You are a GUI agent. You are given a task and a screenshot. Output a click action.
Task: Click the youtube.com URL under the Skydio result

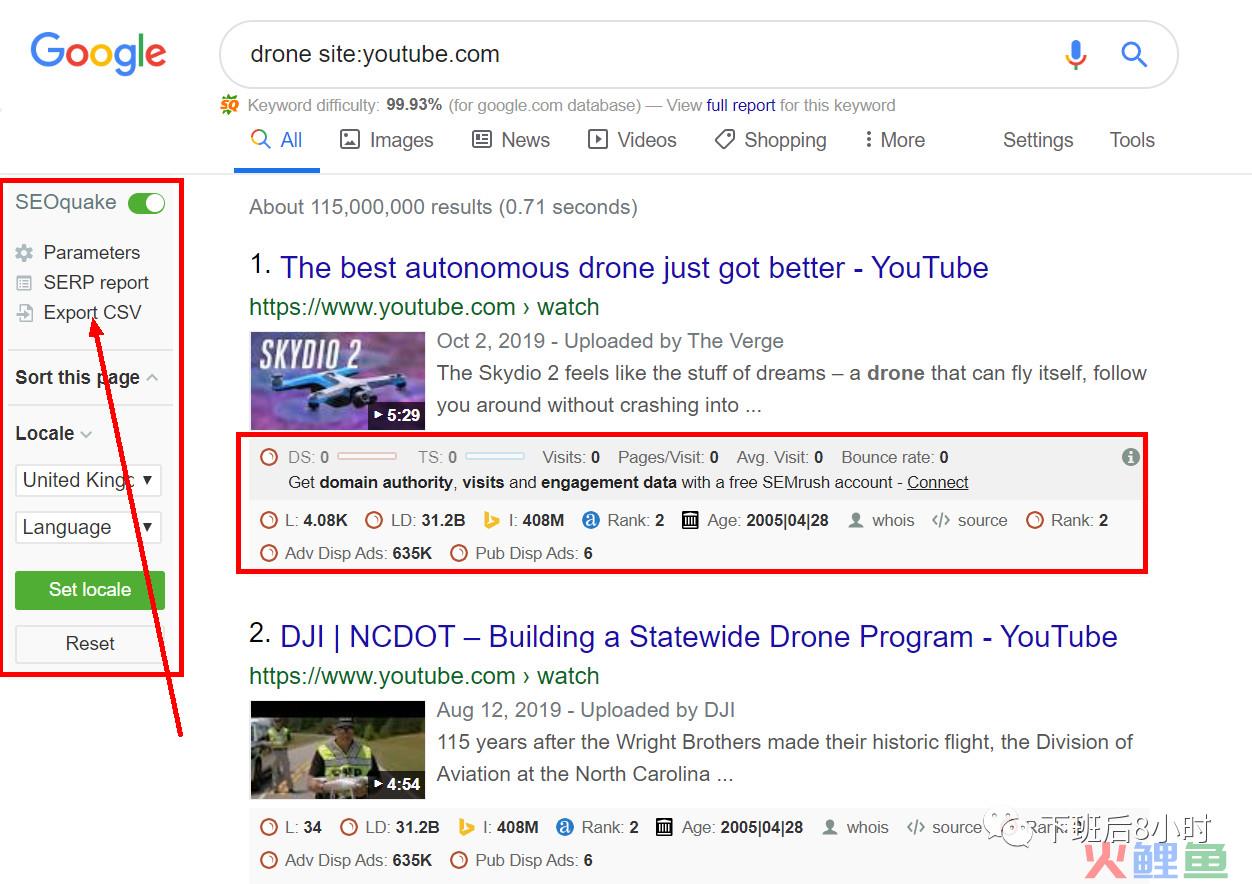pos(424,307)
